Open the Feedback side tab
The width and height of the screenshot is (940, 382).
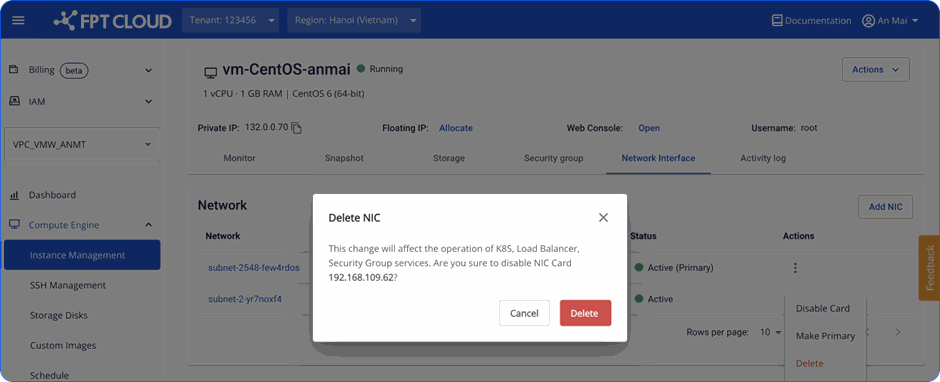pyautogui.click(x=929, y=268)
